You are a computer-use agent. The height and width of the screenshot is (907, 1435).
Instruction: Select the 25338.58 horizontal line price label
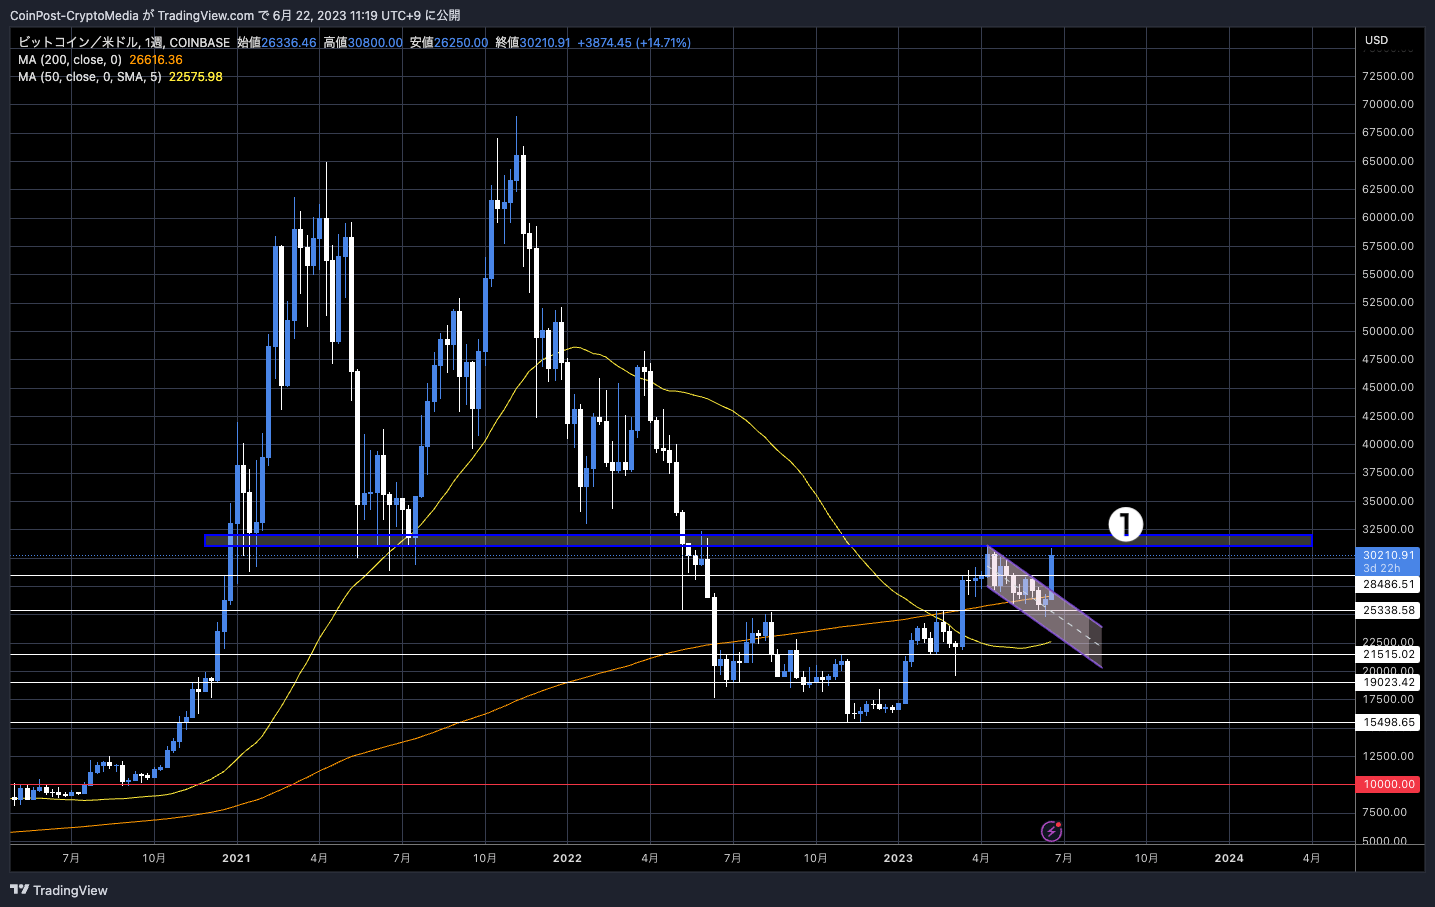[x=1389, y=610]
